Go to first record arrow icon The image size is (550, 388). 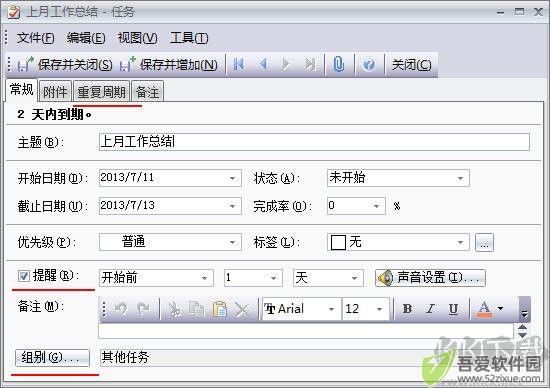[x=239, y=64]
